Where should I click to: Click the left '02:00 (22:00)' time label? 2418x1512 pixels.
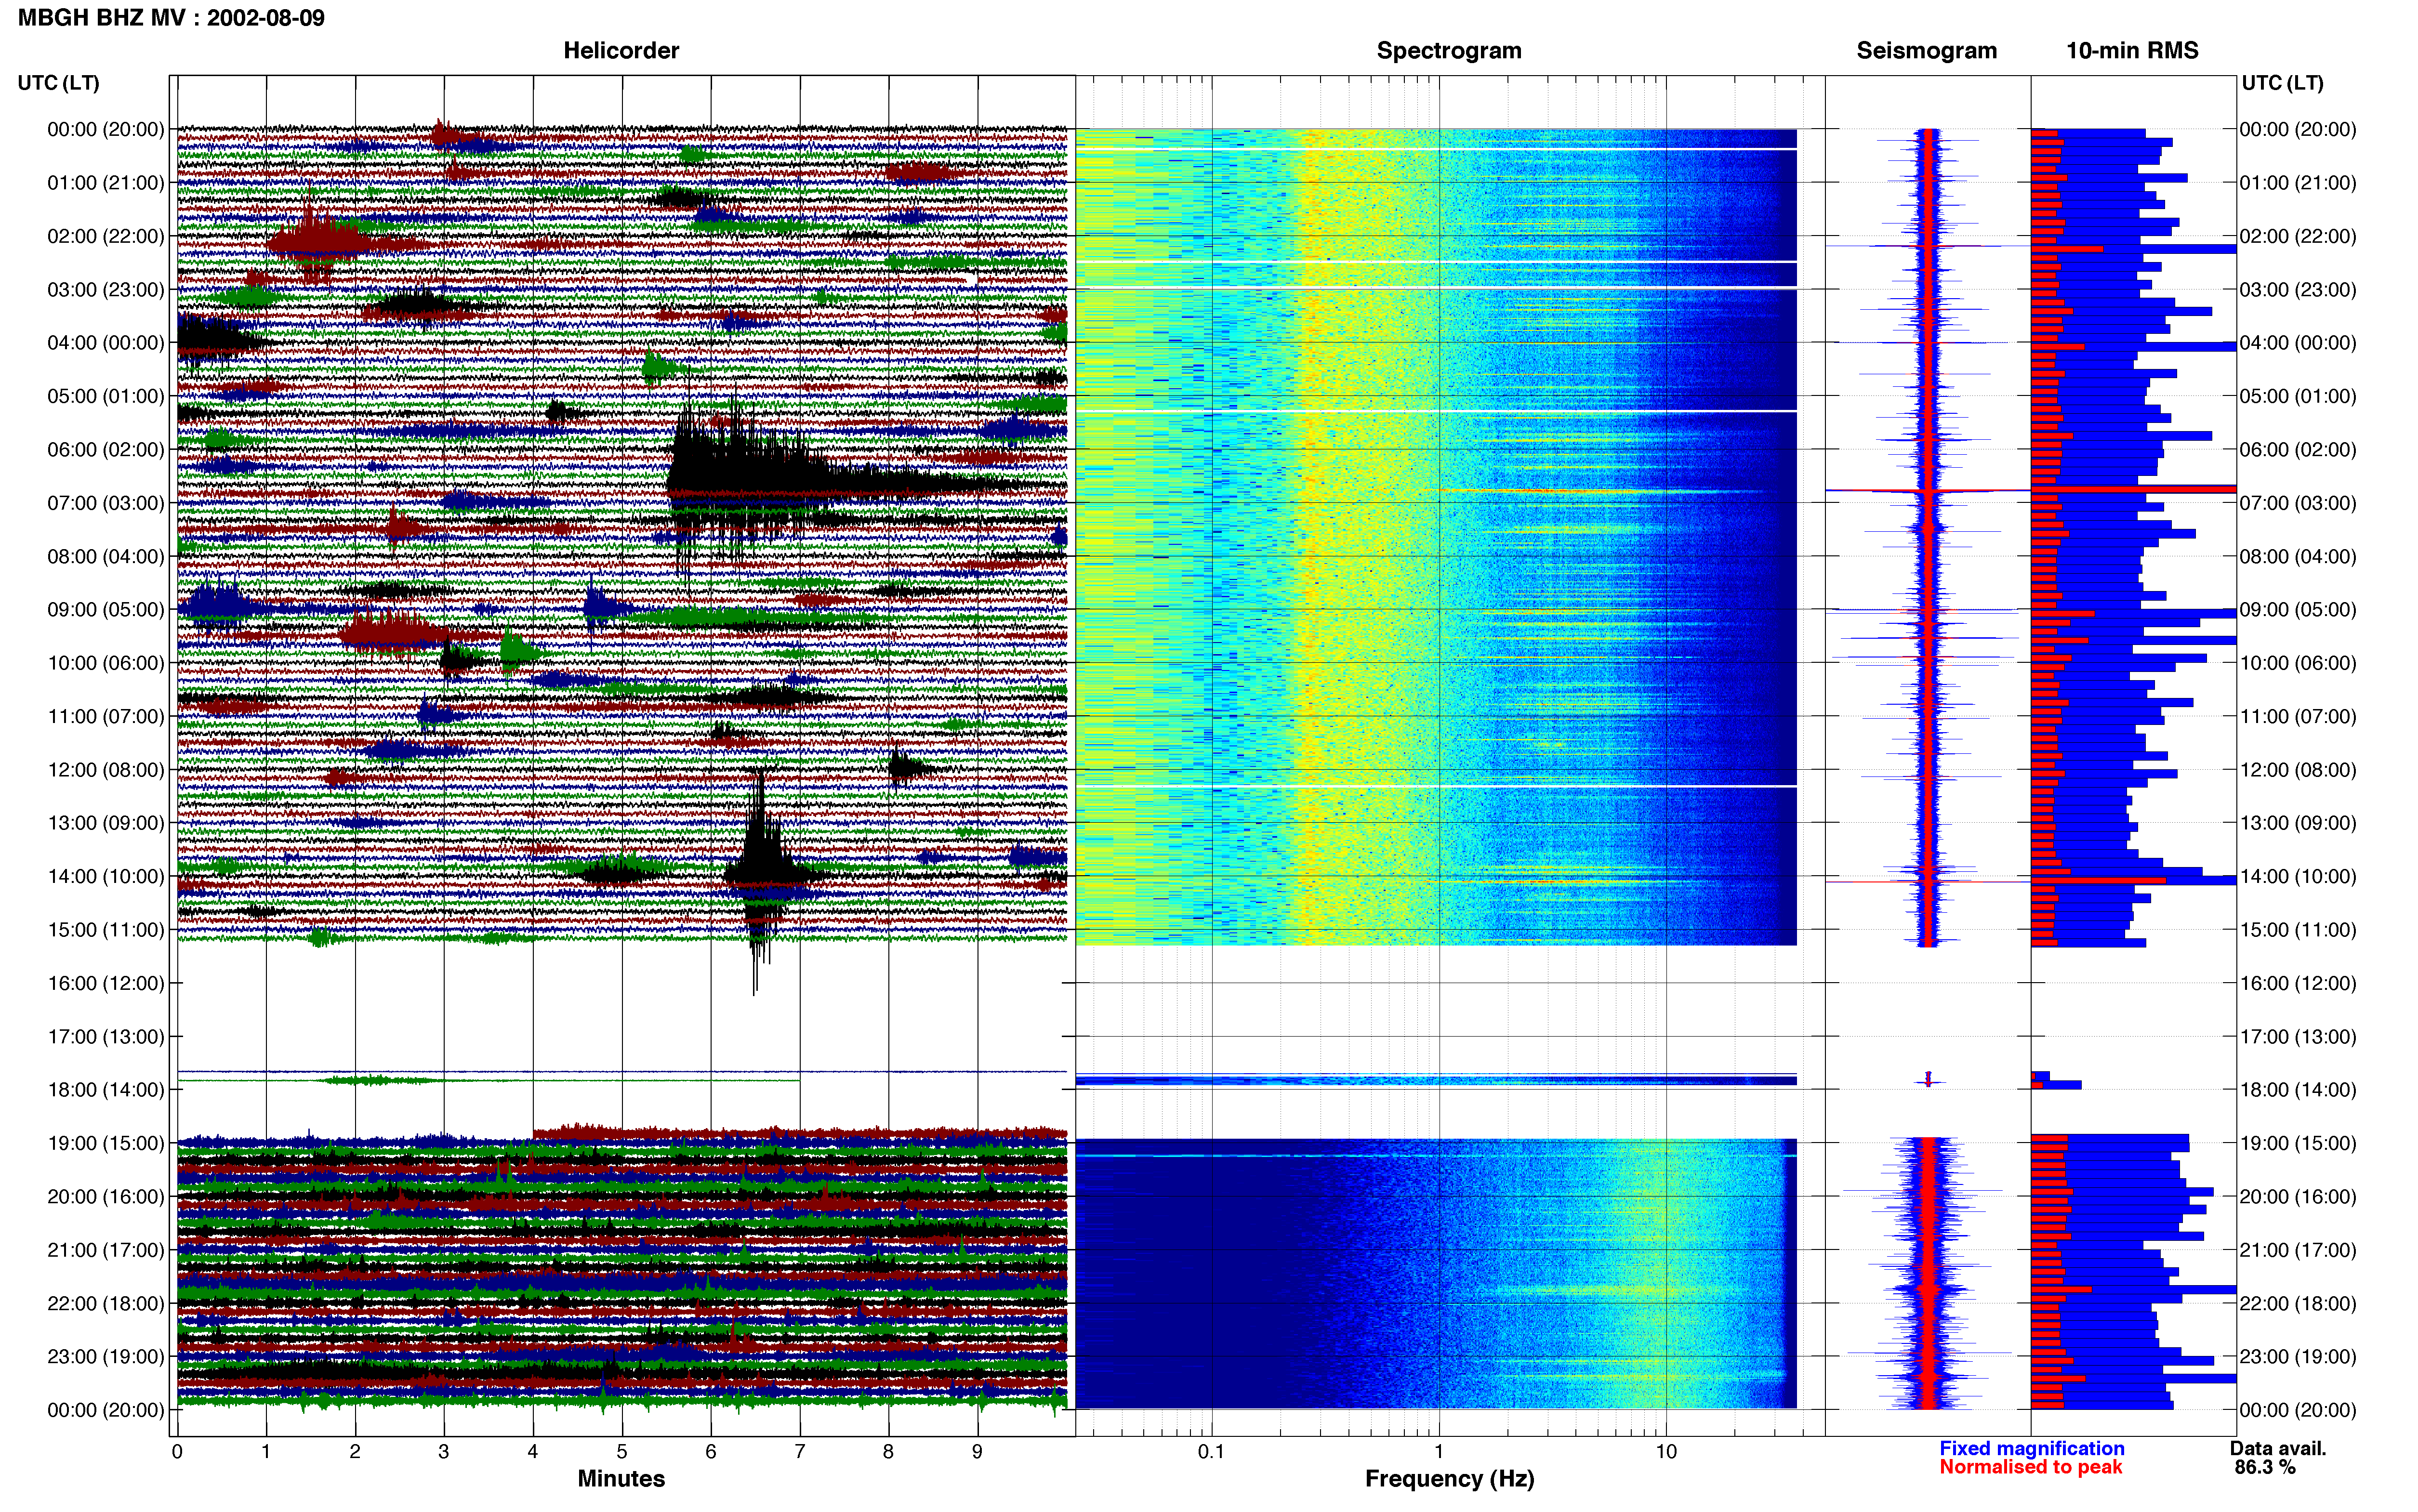point(106,236)
